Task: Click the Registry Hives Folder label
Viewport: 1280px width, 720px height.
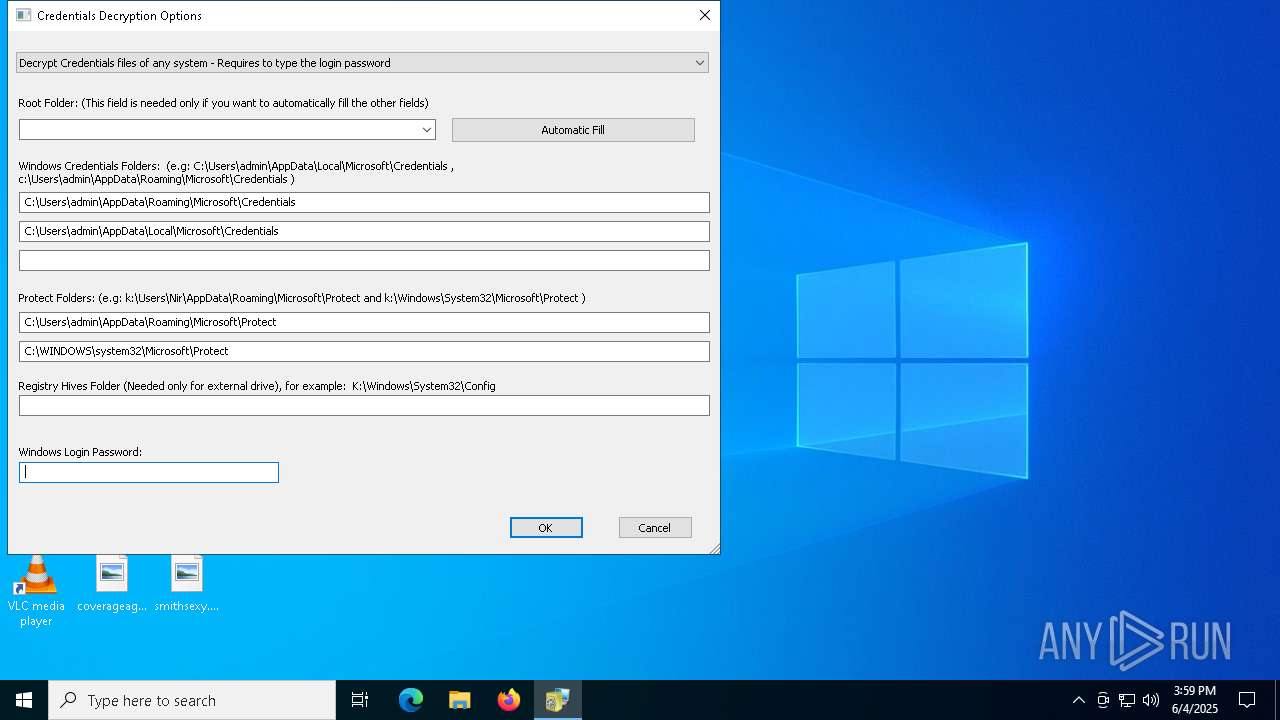Action: click(257, 386)
